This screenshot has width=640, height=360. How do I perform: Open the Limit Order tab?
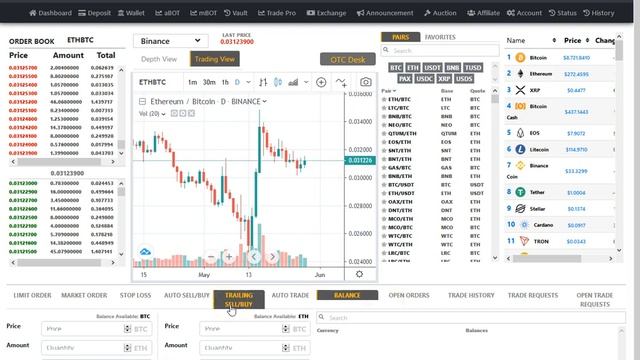click(32, 295)
